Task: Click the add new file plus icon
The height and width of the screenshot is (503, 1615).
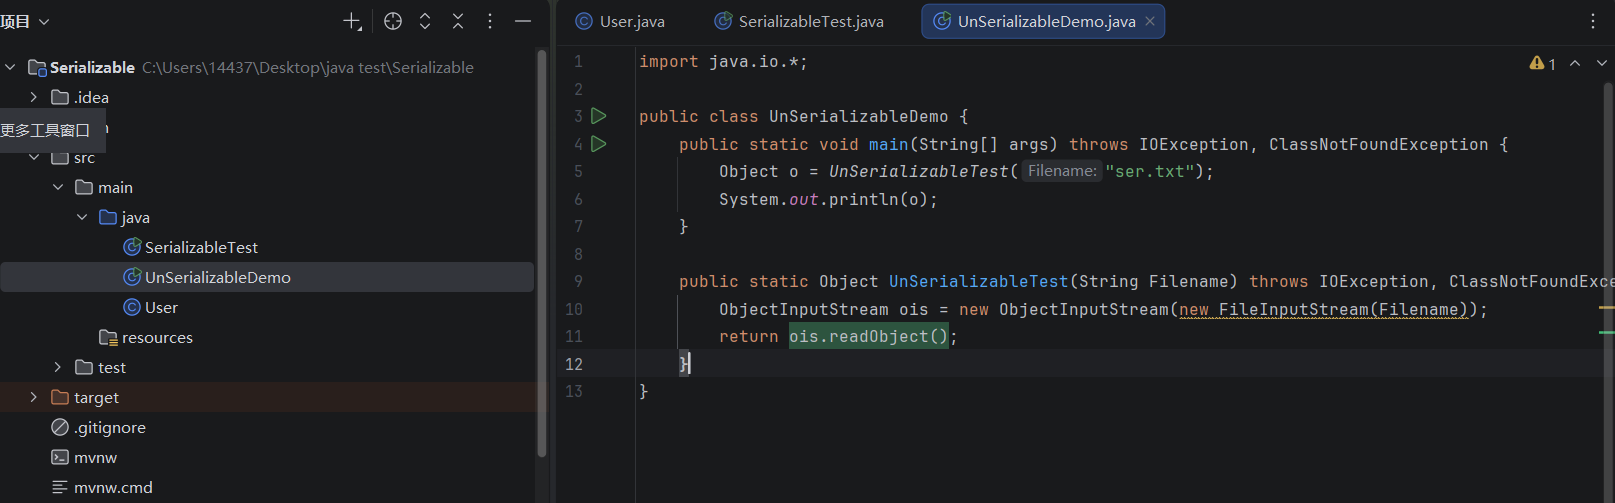Action: [x=352, y=21]
